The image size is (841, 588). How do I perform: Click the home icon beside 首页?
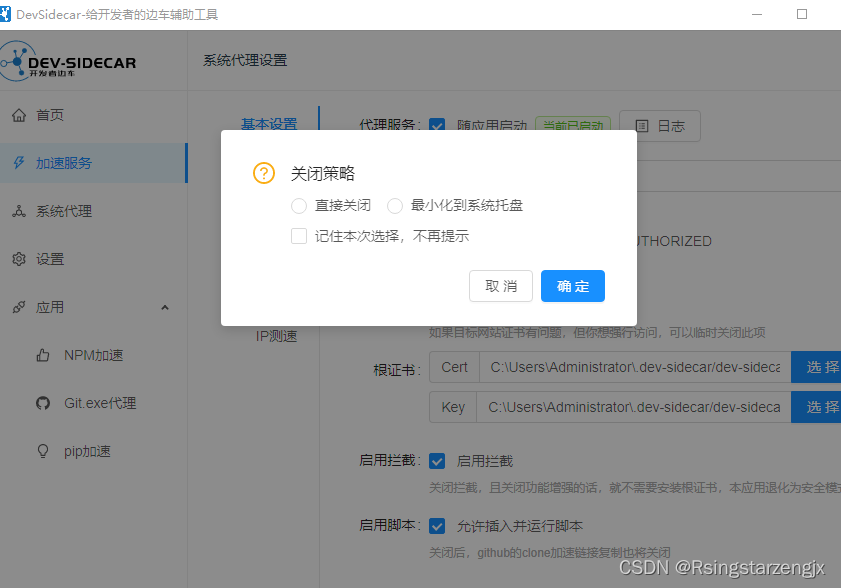pos(19,115)
